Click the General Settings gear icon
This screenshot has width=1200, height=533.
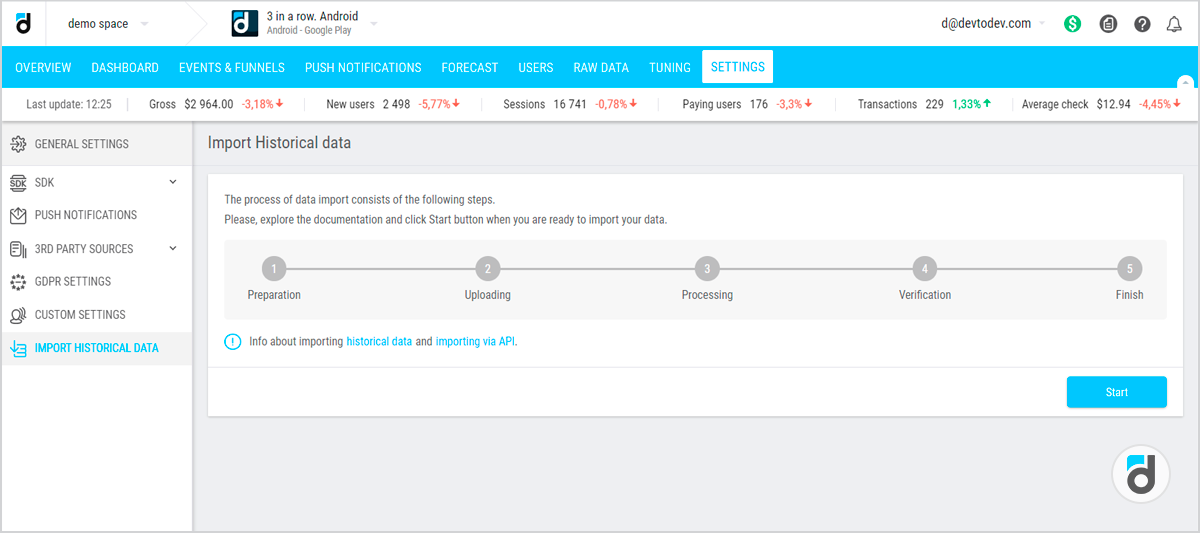[18, 144]
